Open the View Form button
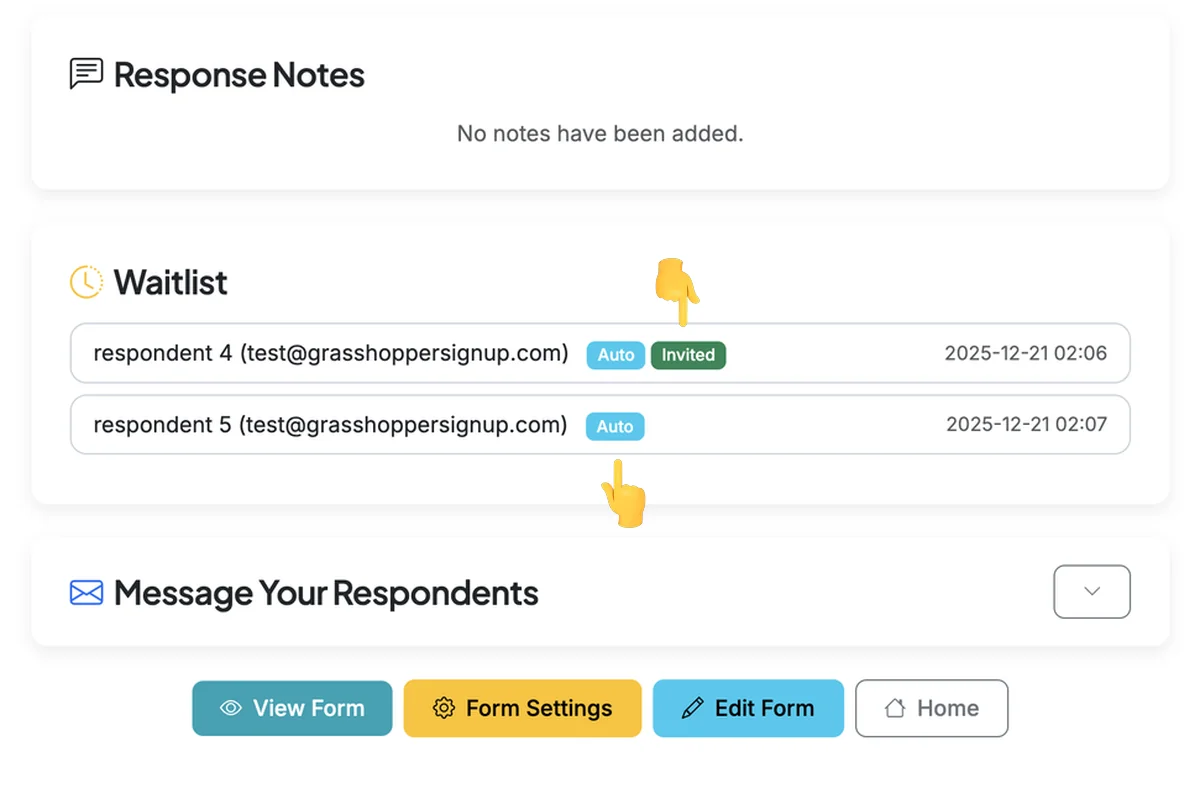The height and width of the screenshot is (800, 1200). pos(292,708)
